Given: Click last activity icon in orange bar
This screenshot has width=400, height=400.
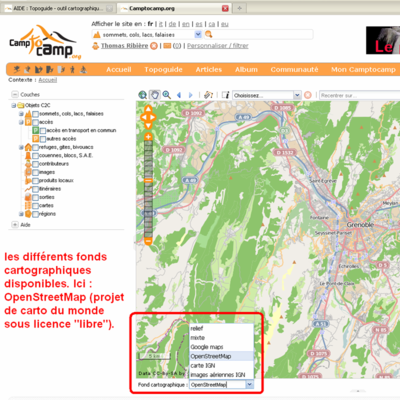Looking at the screenshot, I should tap(84, 69).
